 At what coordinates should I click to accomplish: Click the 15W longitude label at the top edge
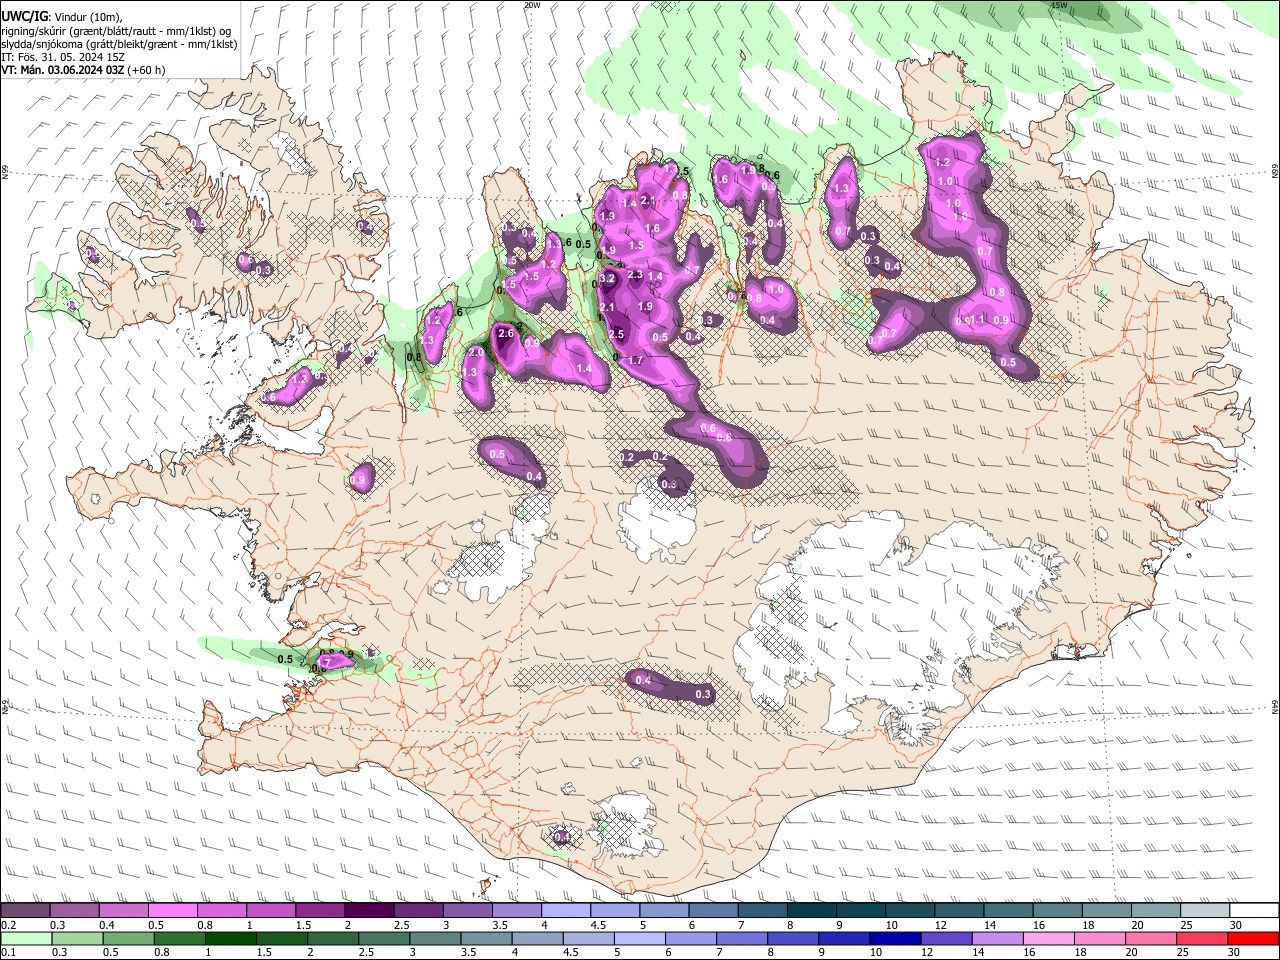tap(1060, 5)
